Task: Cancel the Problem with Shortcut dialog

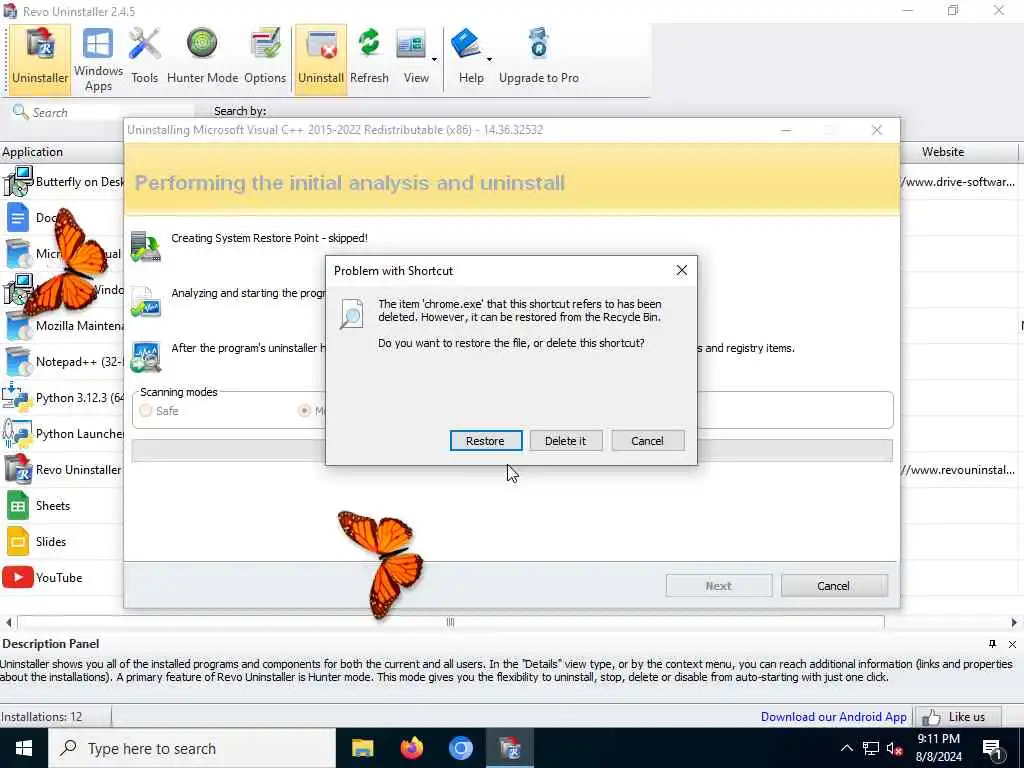Action: tap(647, 441)
